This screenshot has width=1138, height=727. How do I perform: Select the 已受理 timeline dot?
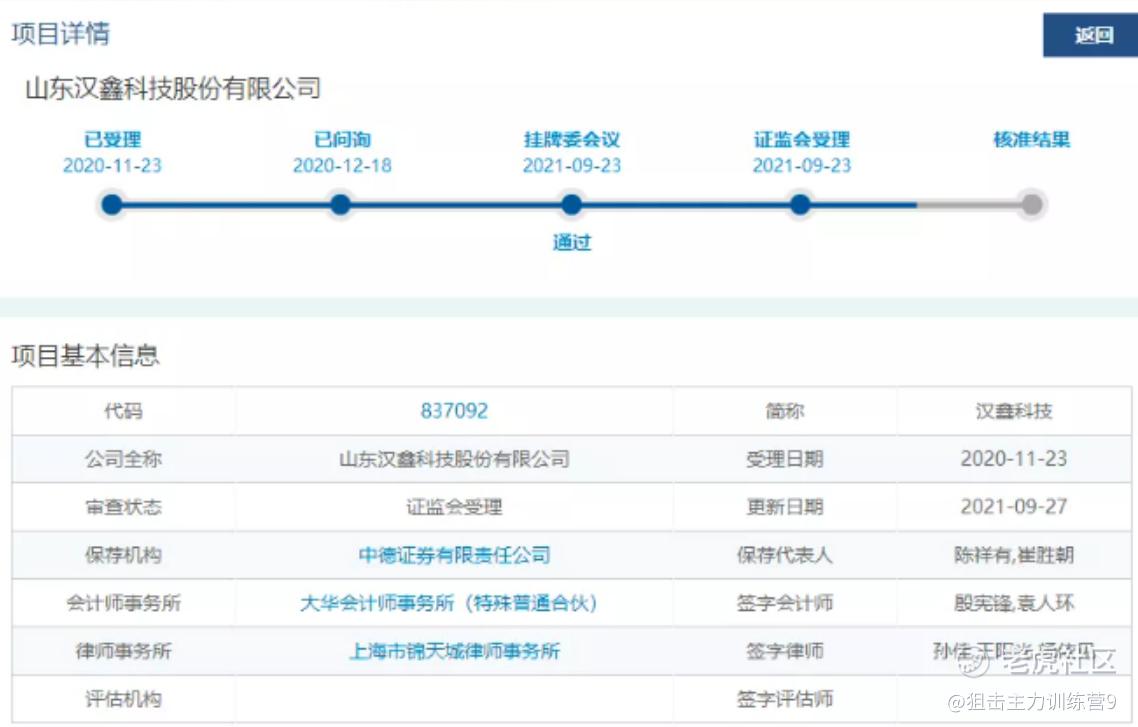[112, 205]
